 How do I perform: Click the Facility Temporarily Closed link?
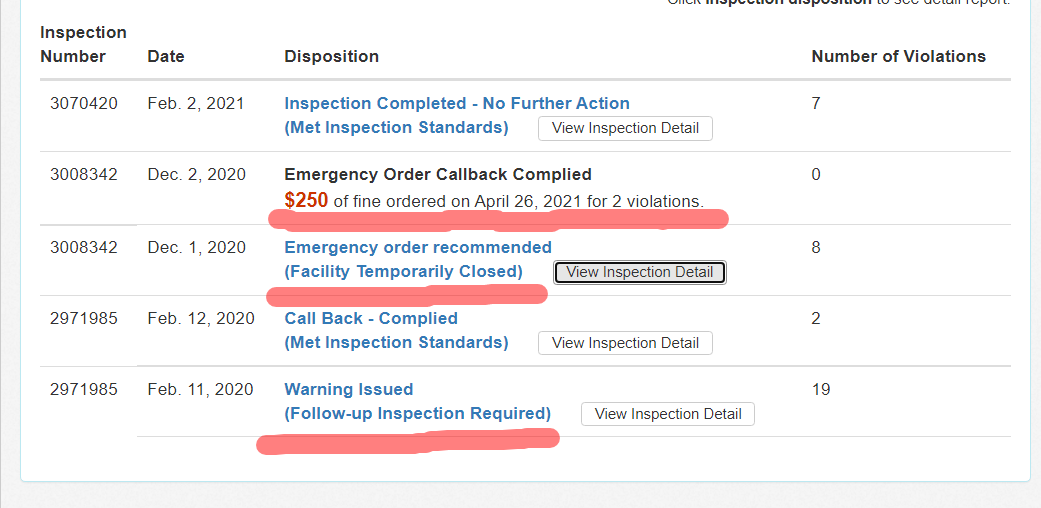pyautogui.click(x=403, y=271)
